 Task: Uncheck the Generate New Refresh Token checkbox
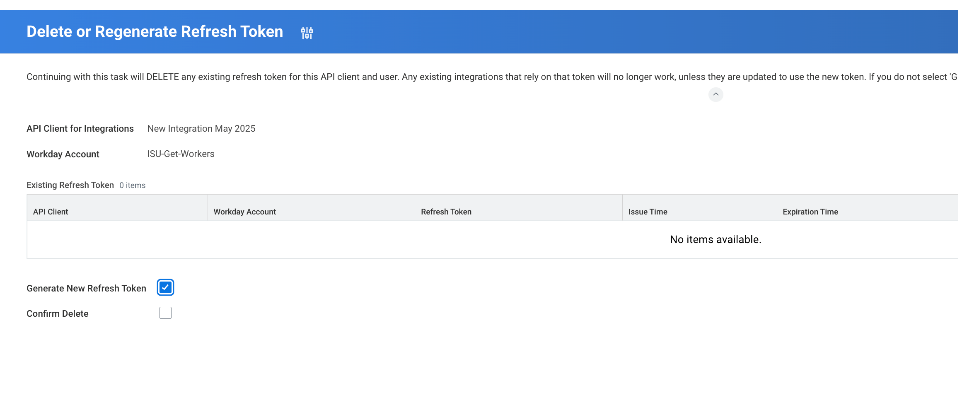pos(166,288)
